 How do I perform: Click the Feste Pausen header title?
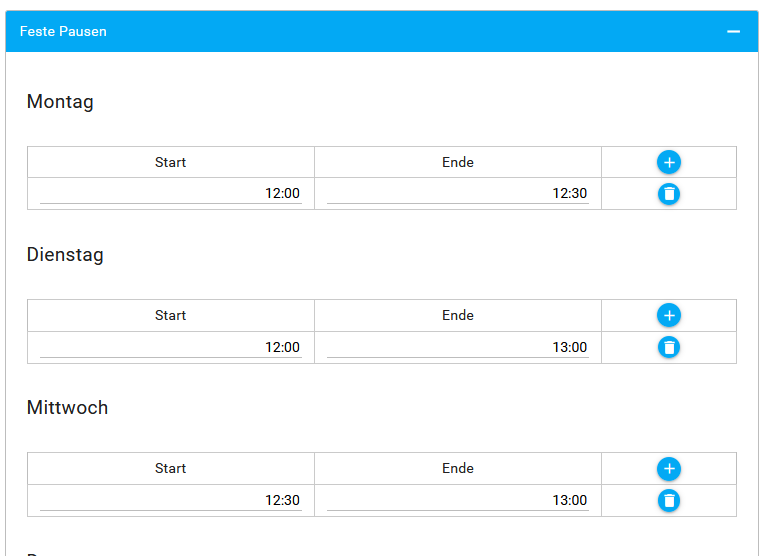coord(63,31)
